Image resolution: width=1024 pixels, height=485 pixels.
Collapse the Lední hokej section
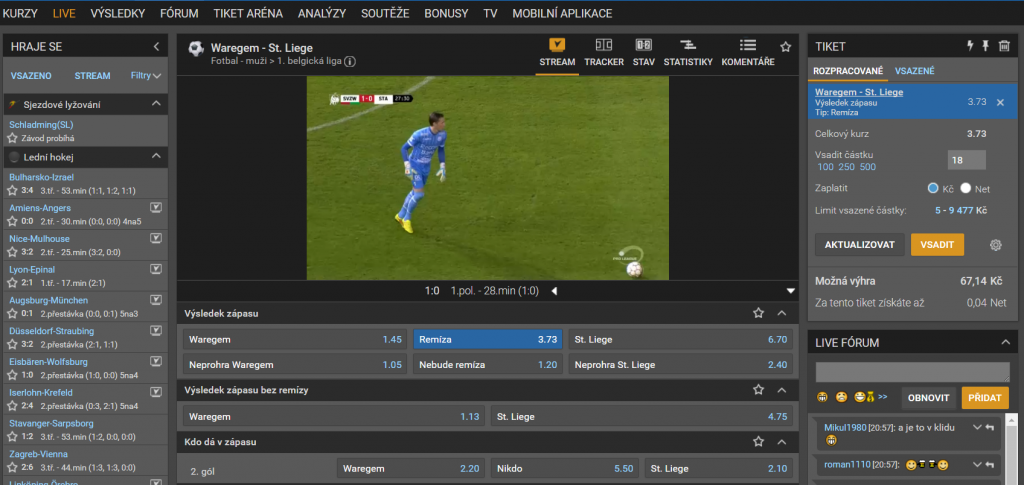(156, 156)
